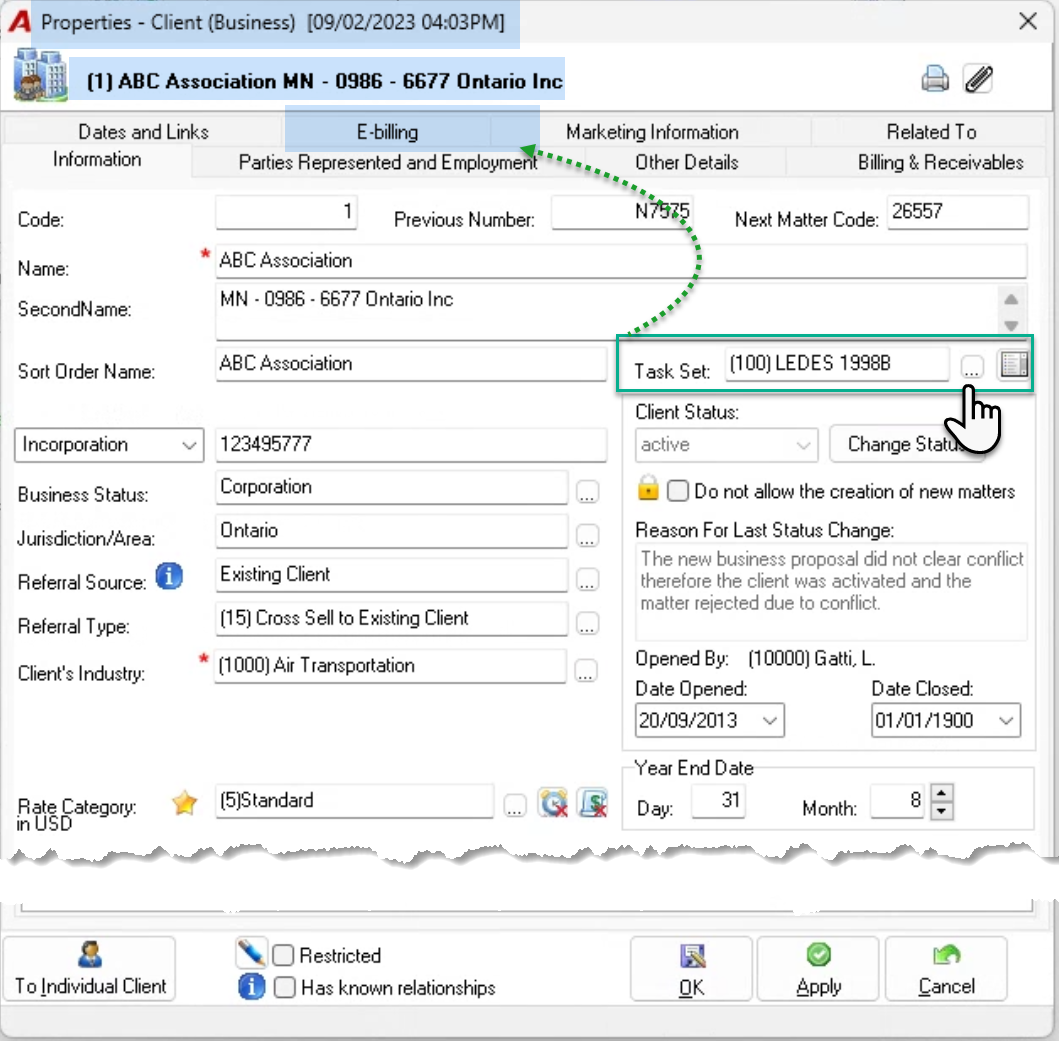1059x1041 pixels.
Task: Go to Marketing Information tab
Action: tap(652, 132)
